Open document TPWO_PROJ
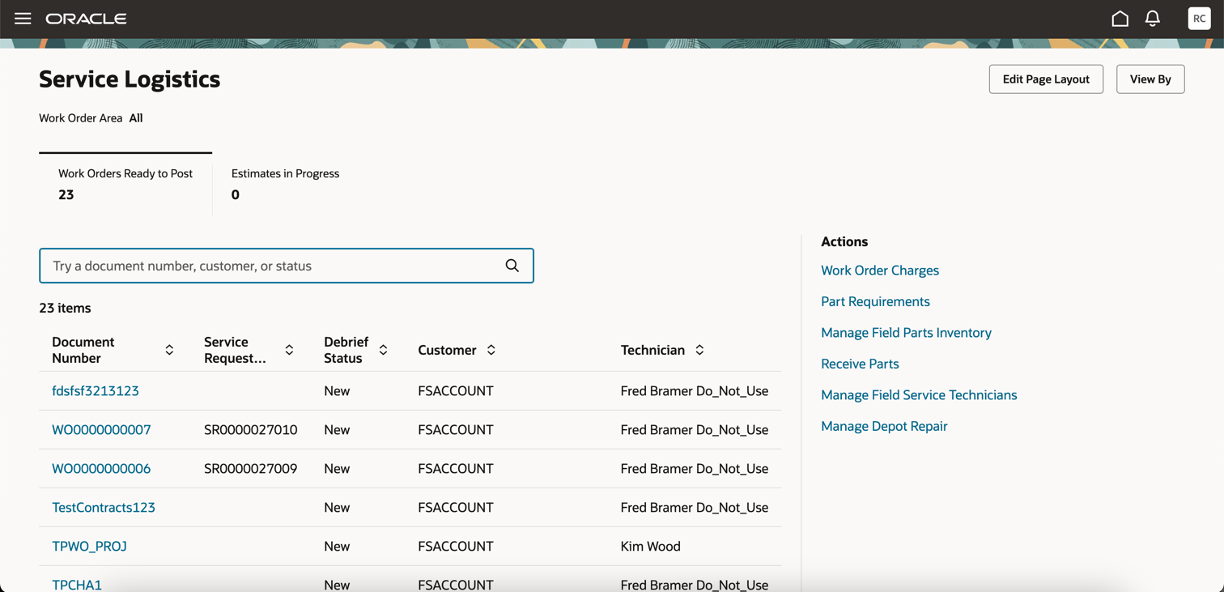This screenshot has width=1224, height=592. pyautogui.click(x=89, y=547)
